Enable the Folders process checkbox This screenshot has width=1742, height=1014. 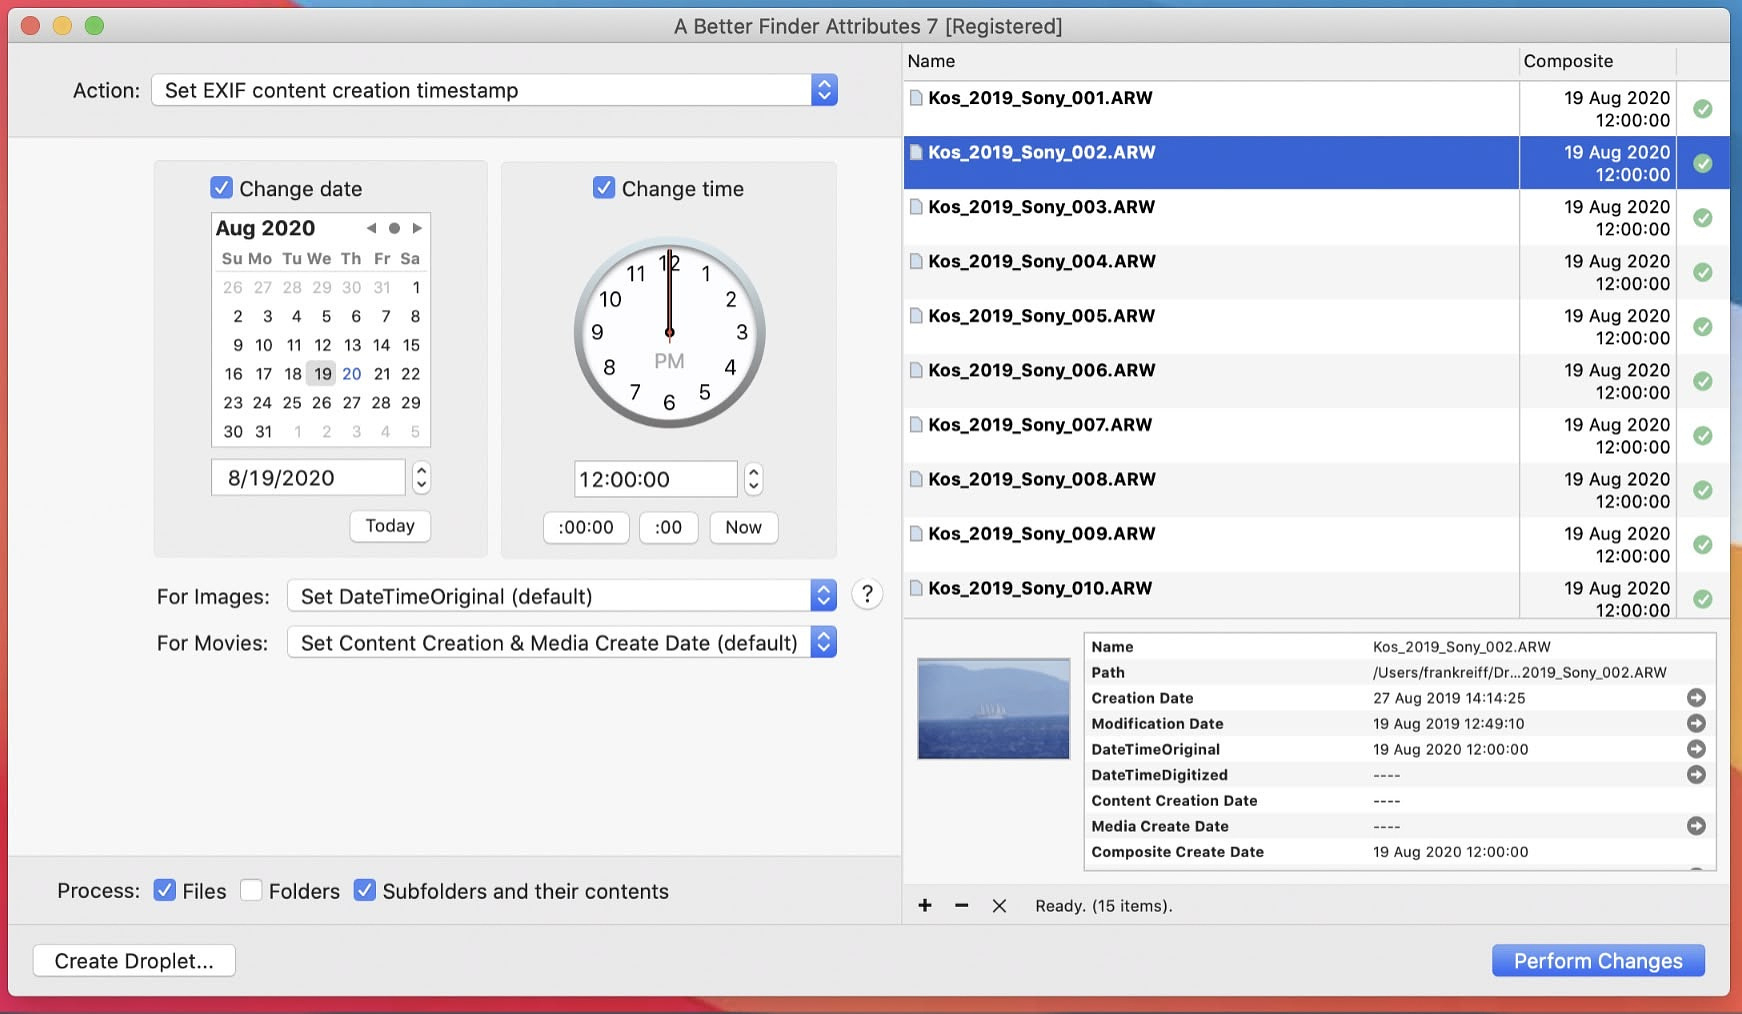(251, 890)
